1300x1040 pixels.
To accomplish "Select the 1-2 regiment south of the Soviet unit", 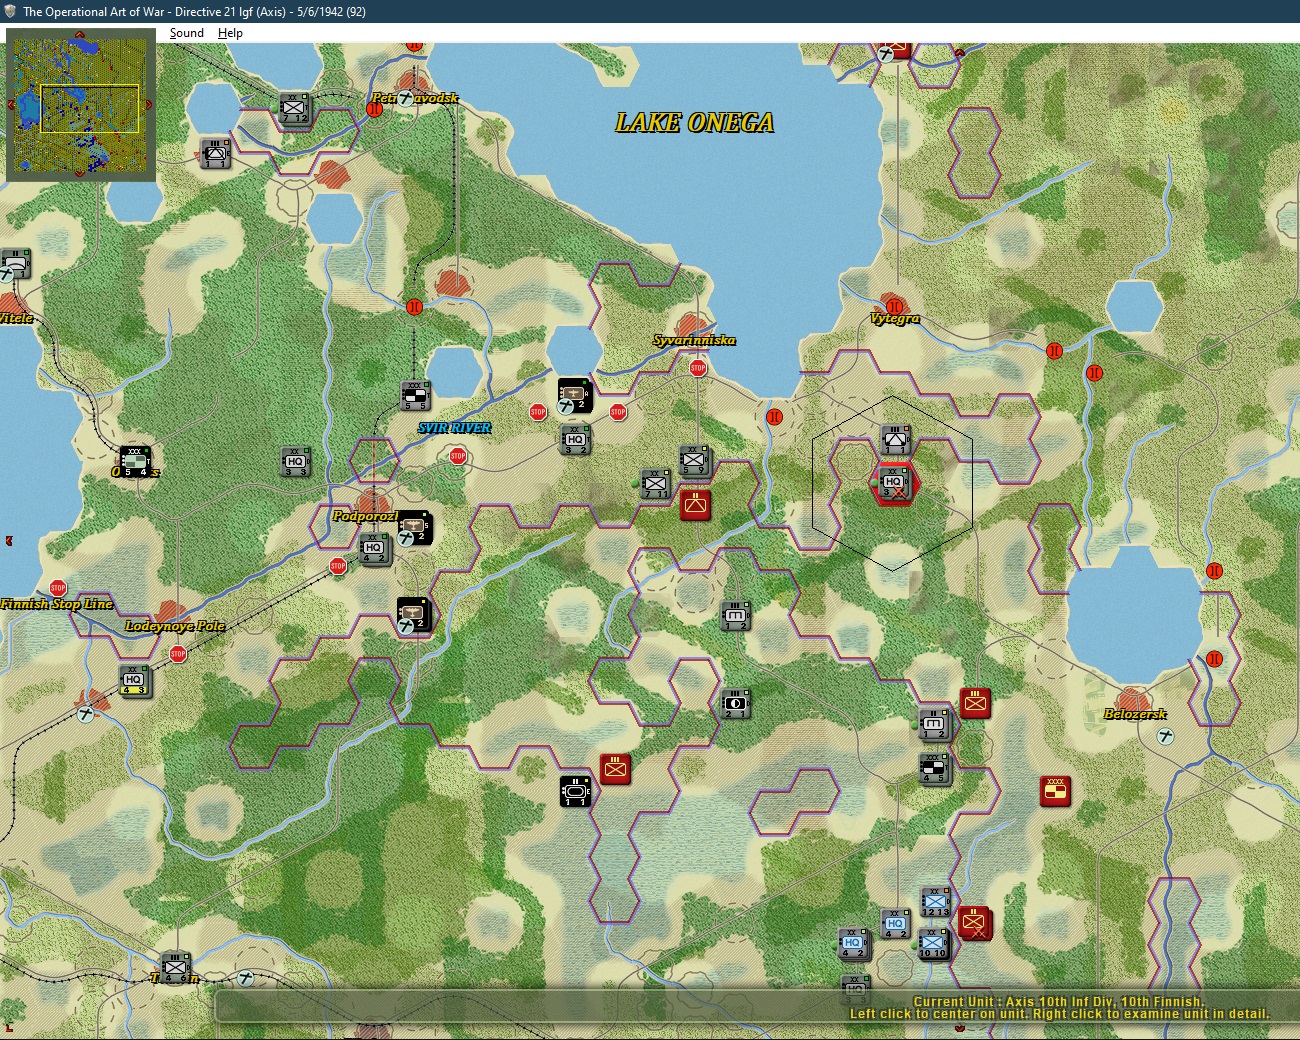I will click(x=735, y=615).
